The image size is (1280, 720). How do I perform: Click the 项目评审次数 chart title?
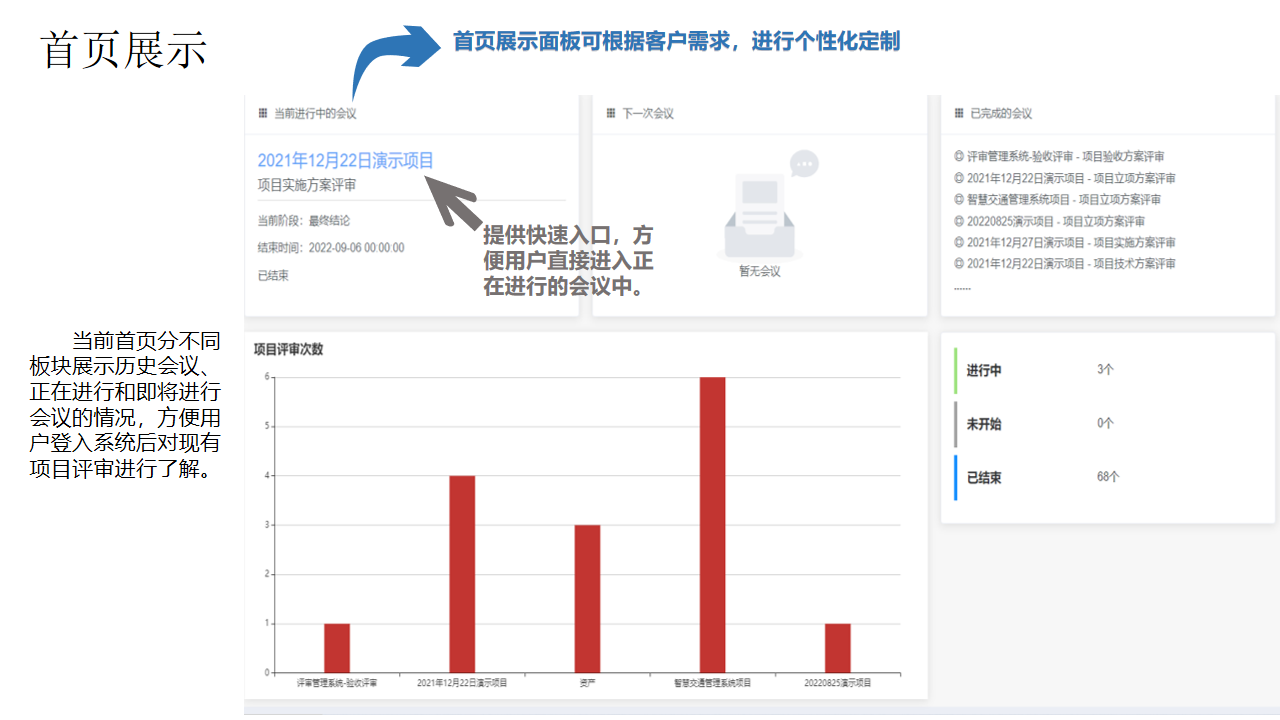coord(288,350)
